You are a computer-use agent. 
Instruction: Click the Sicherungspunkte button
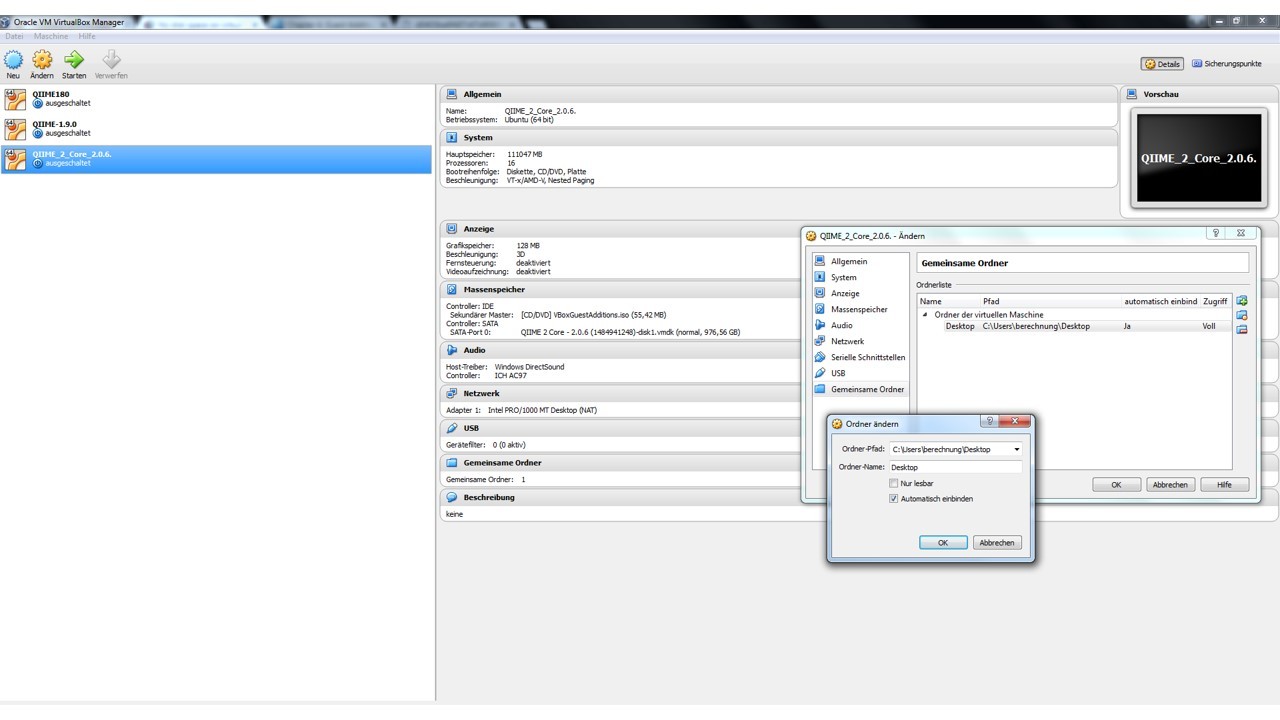(x=1227, y=64)
